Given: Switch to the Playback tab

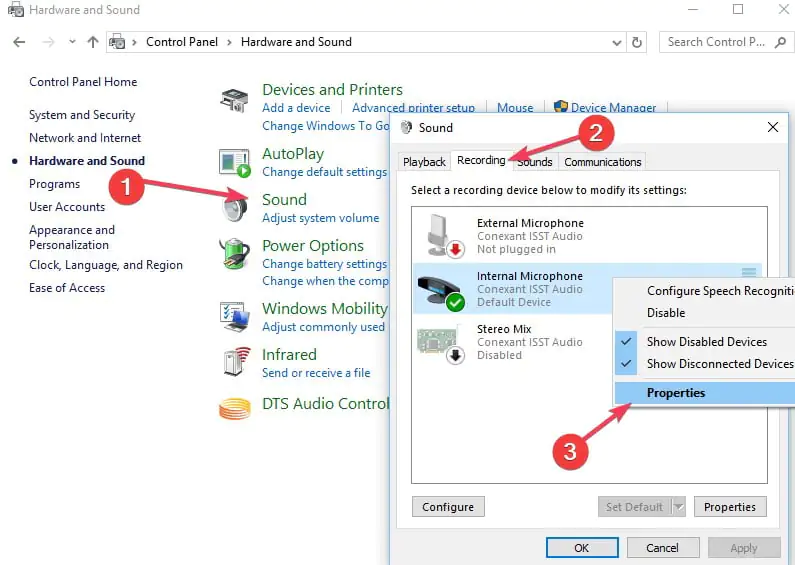Looking at the screenshot, I should pyautogui.click(x=424, y=162).
